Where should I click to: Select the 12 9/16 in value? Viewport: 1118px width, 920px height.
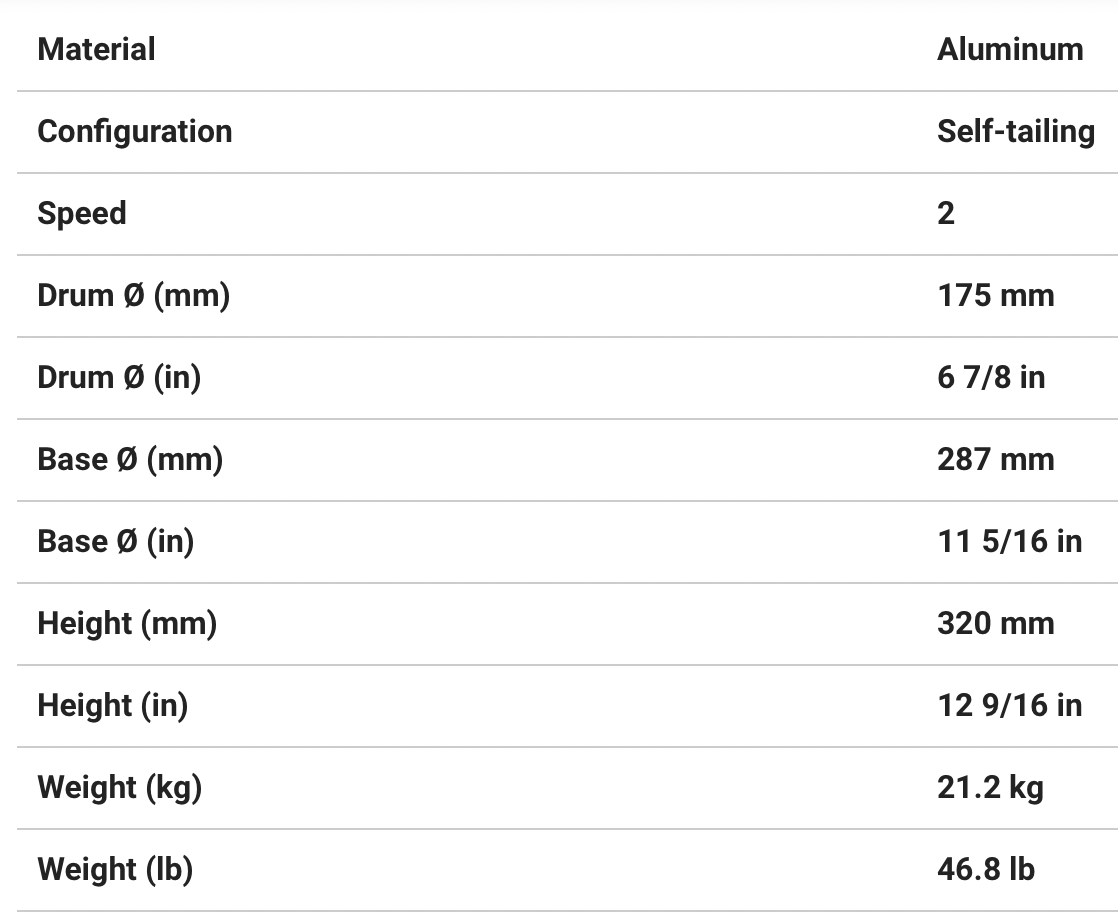[x=1010, y=705]
